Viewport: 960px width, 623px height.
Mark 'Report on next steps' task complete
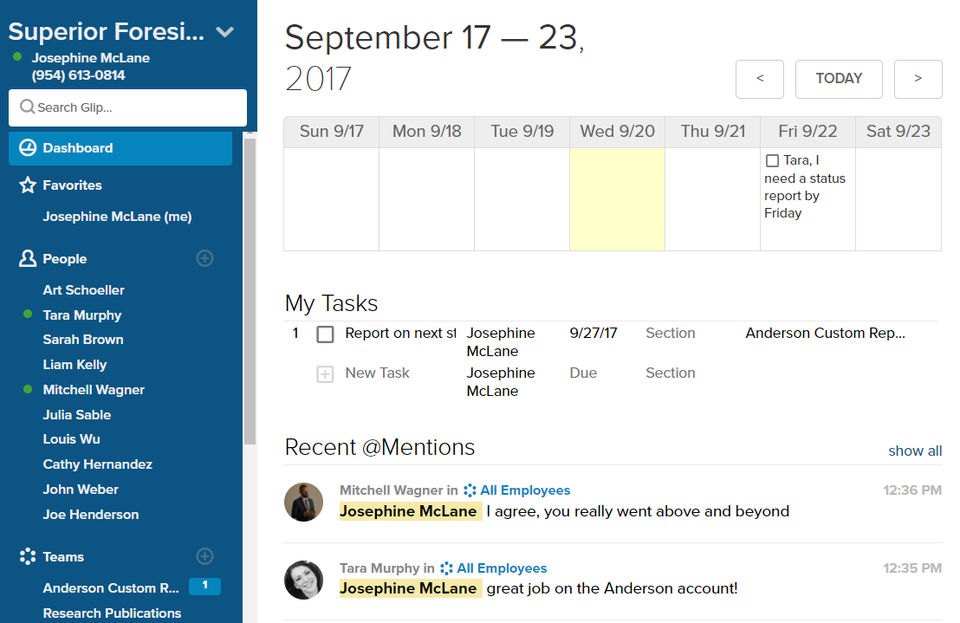tap(325, 334)
